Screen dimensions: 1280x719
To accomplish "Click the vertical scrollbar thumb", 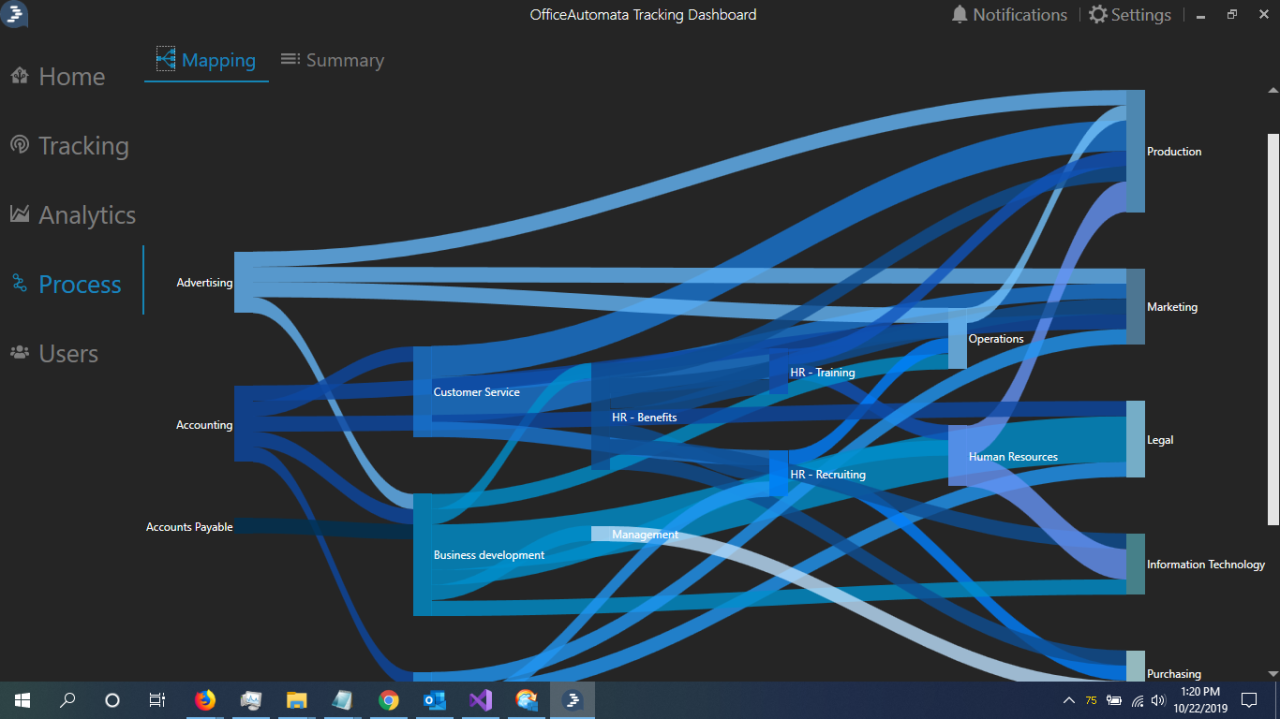I will tap(1273, 328).
